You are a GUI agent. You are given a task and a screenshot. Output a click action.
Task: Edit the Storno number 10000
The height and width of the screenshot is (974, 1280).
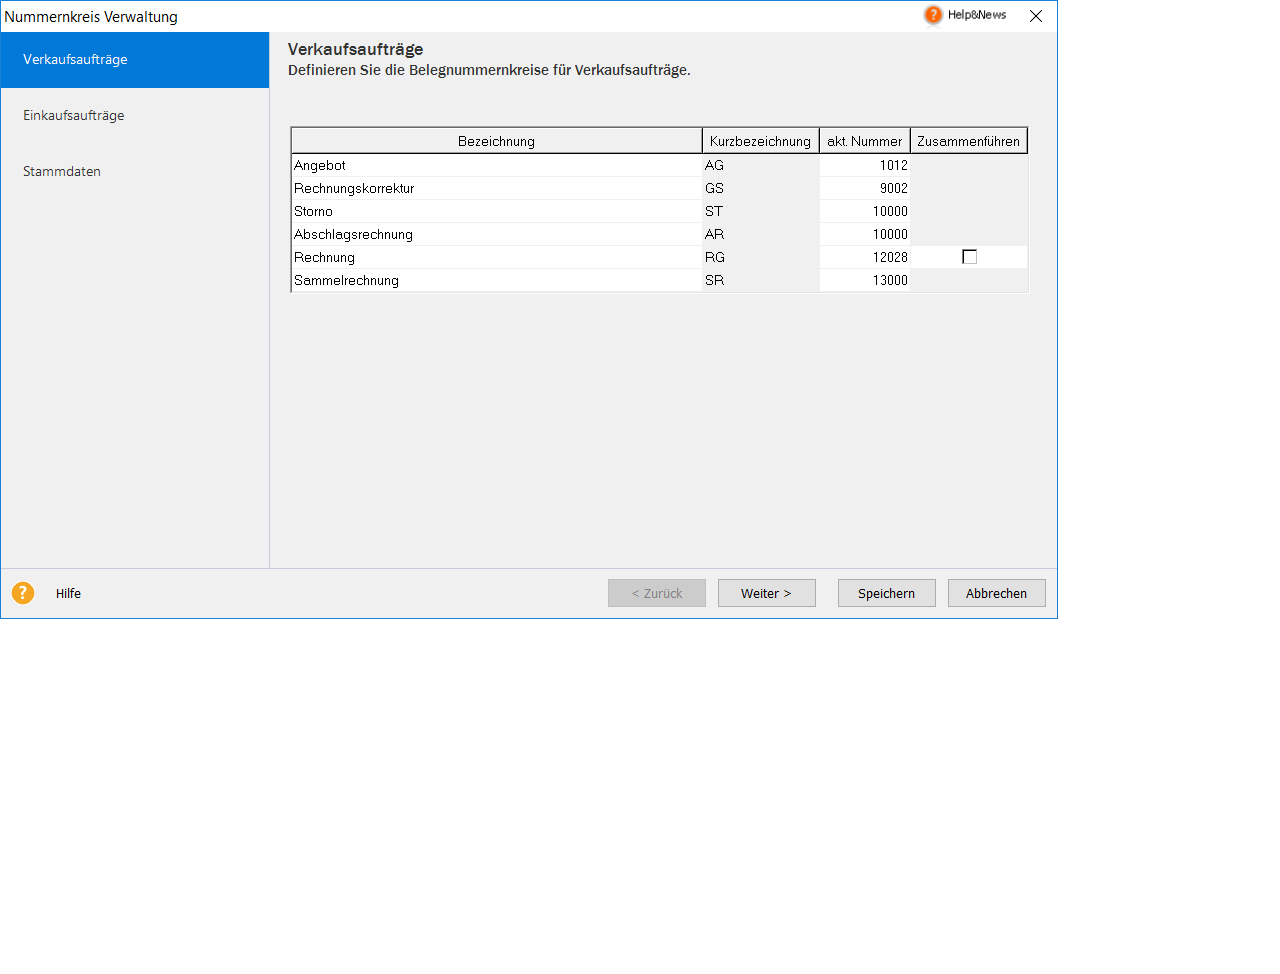pos(865,212)
